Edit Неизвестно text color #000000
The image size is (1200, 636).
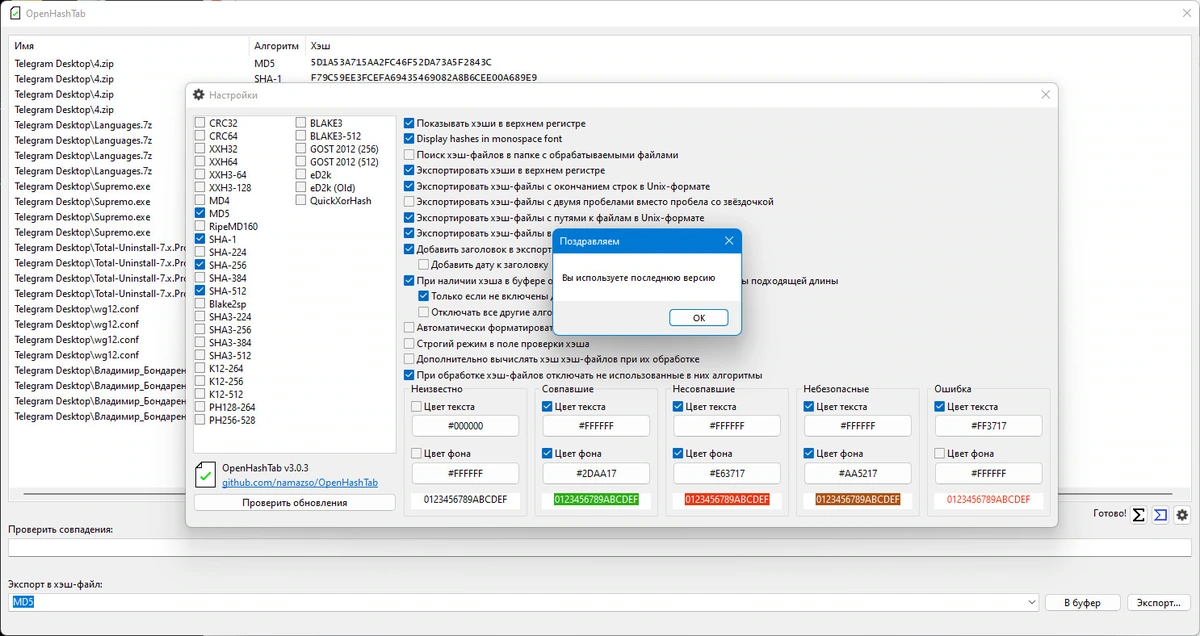point(465,426)
